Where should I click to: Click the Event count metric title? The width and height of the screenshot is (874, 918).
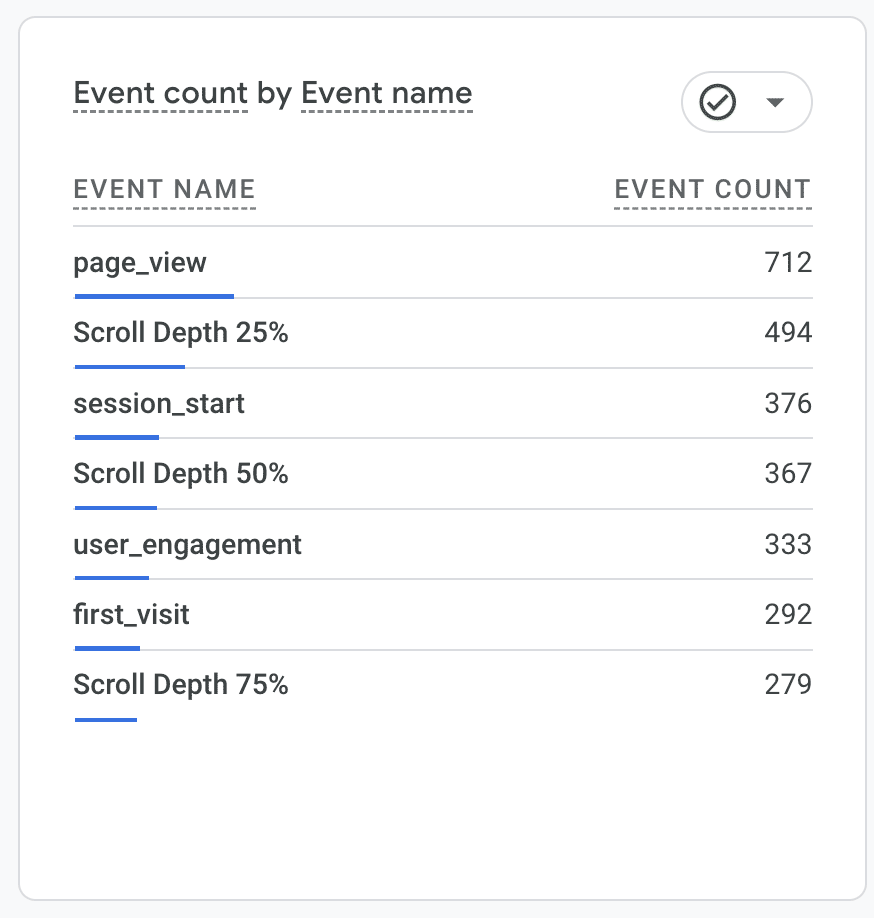[x=160, y=94]
